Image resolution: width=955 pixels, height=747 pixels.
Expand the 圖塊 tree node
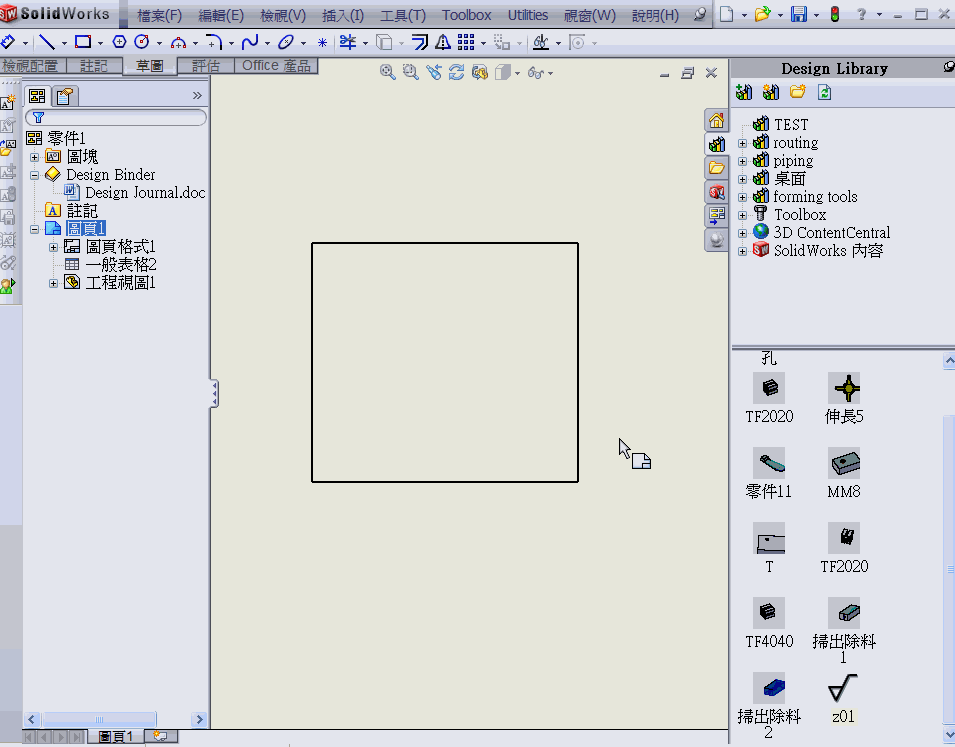[35, 157]
